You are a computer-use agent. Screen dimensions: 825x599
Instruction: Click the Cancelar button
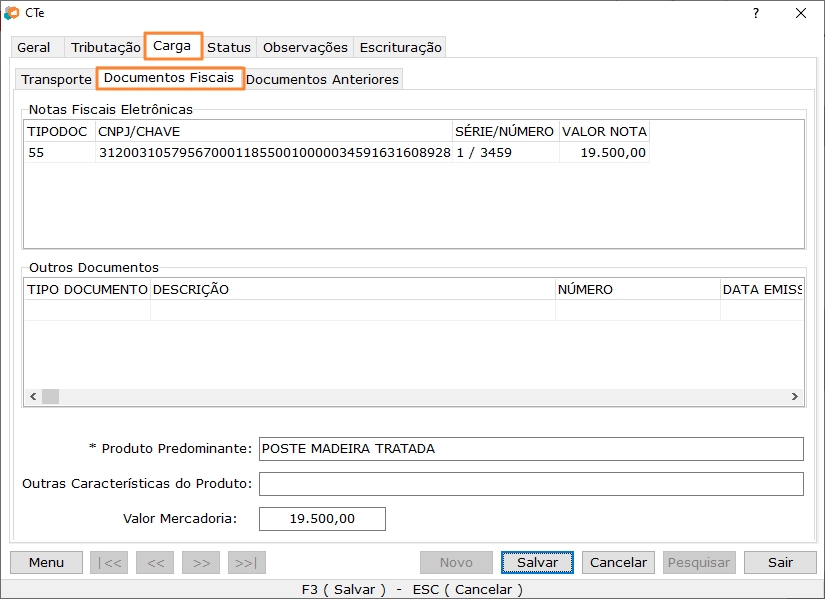[617, 562]
